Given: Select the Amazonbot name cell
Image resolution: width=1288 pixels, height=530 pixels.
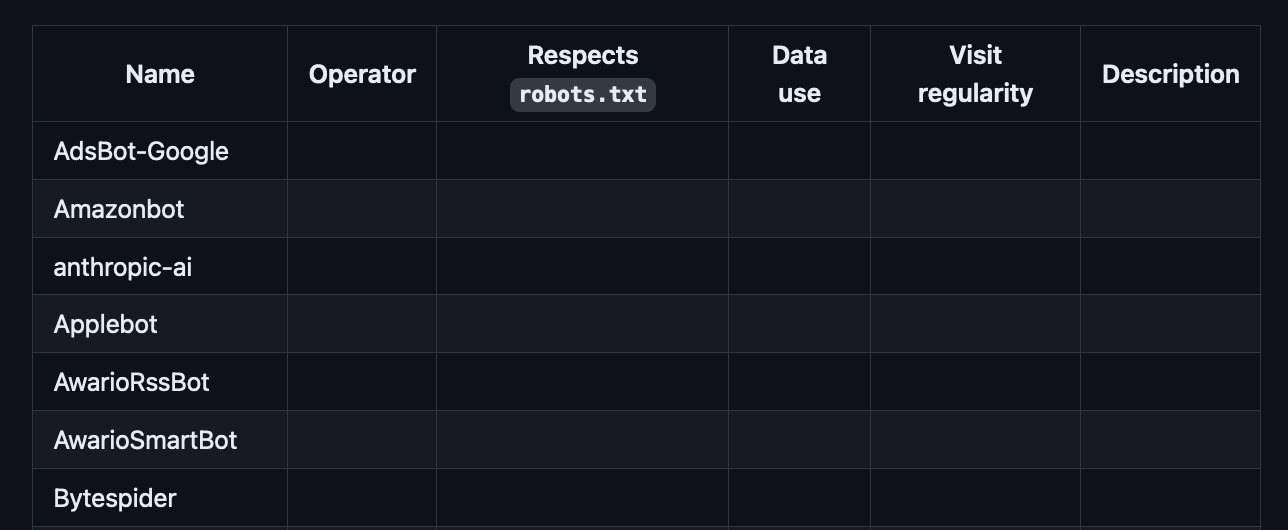Looking at the screenshot, I should coord(119,209).
